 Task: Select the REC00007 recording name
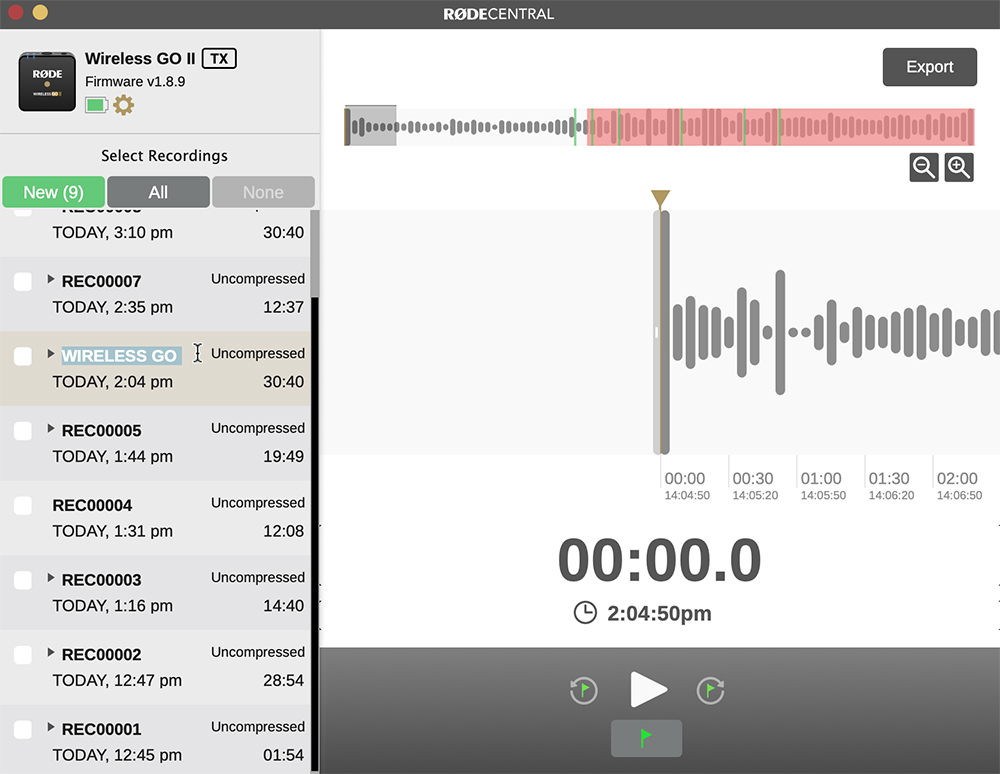coord(101,282)
